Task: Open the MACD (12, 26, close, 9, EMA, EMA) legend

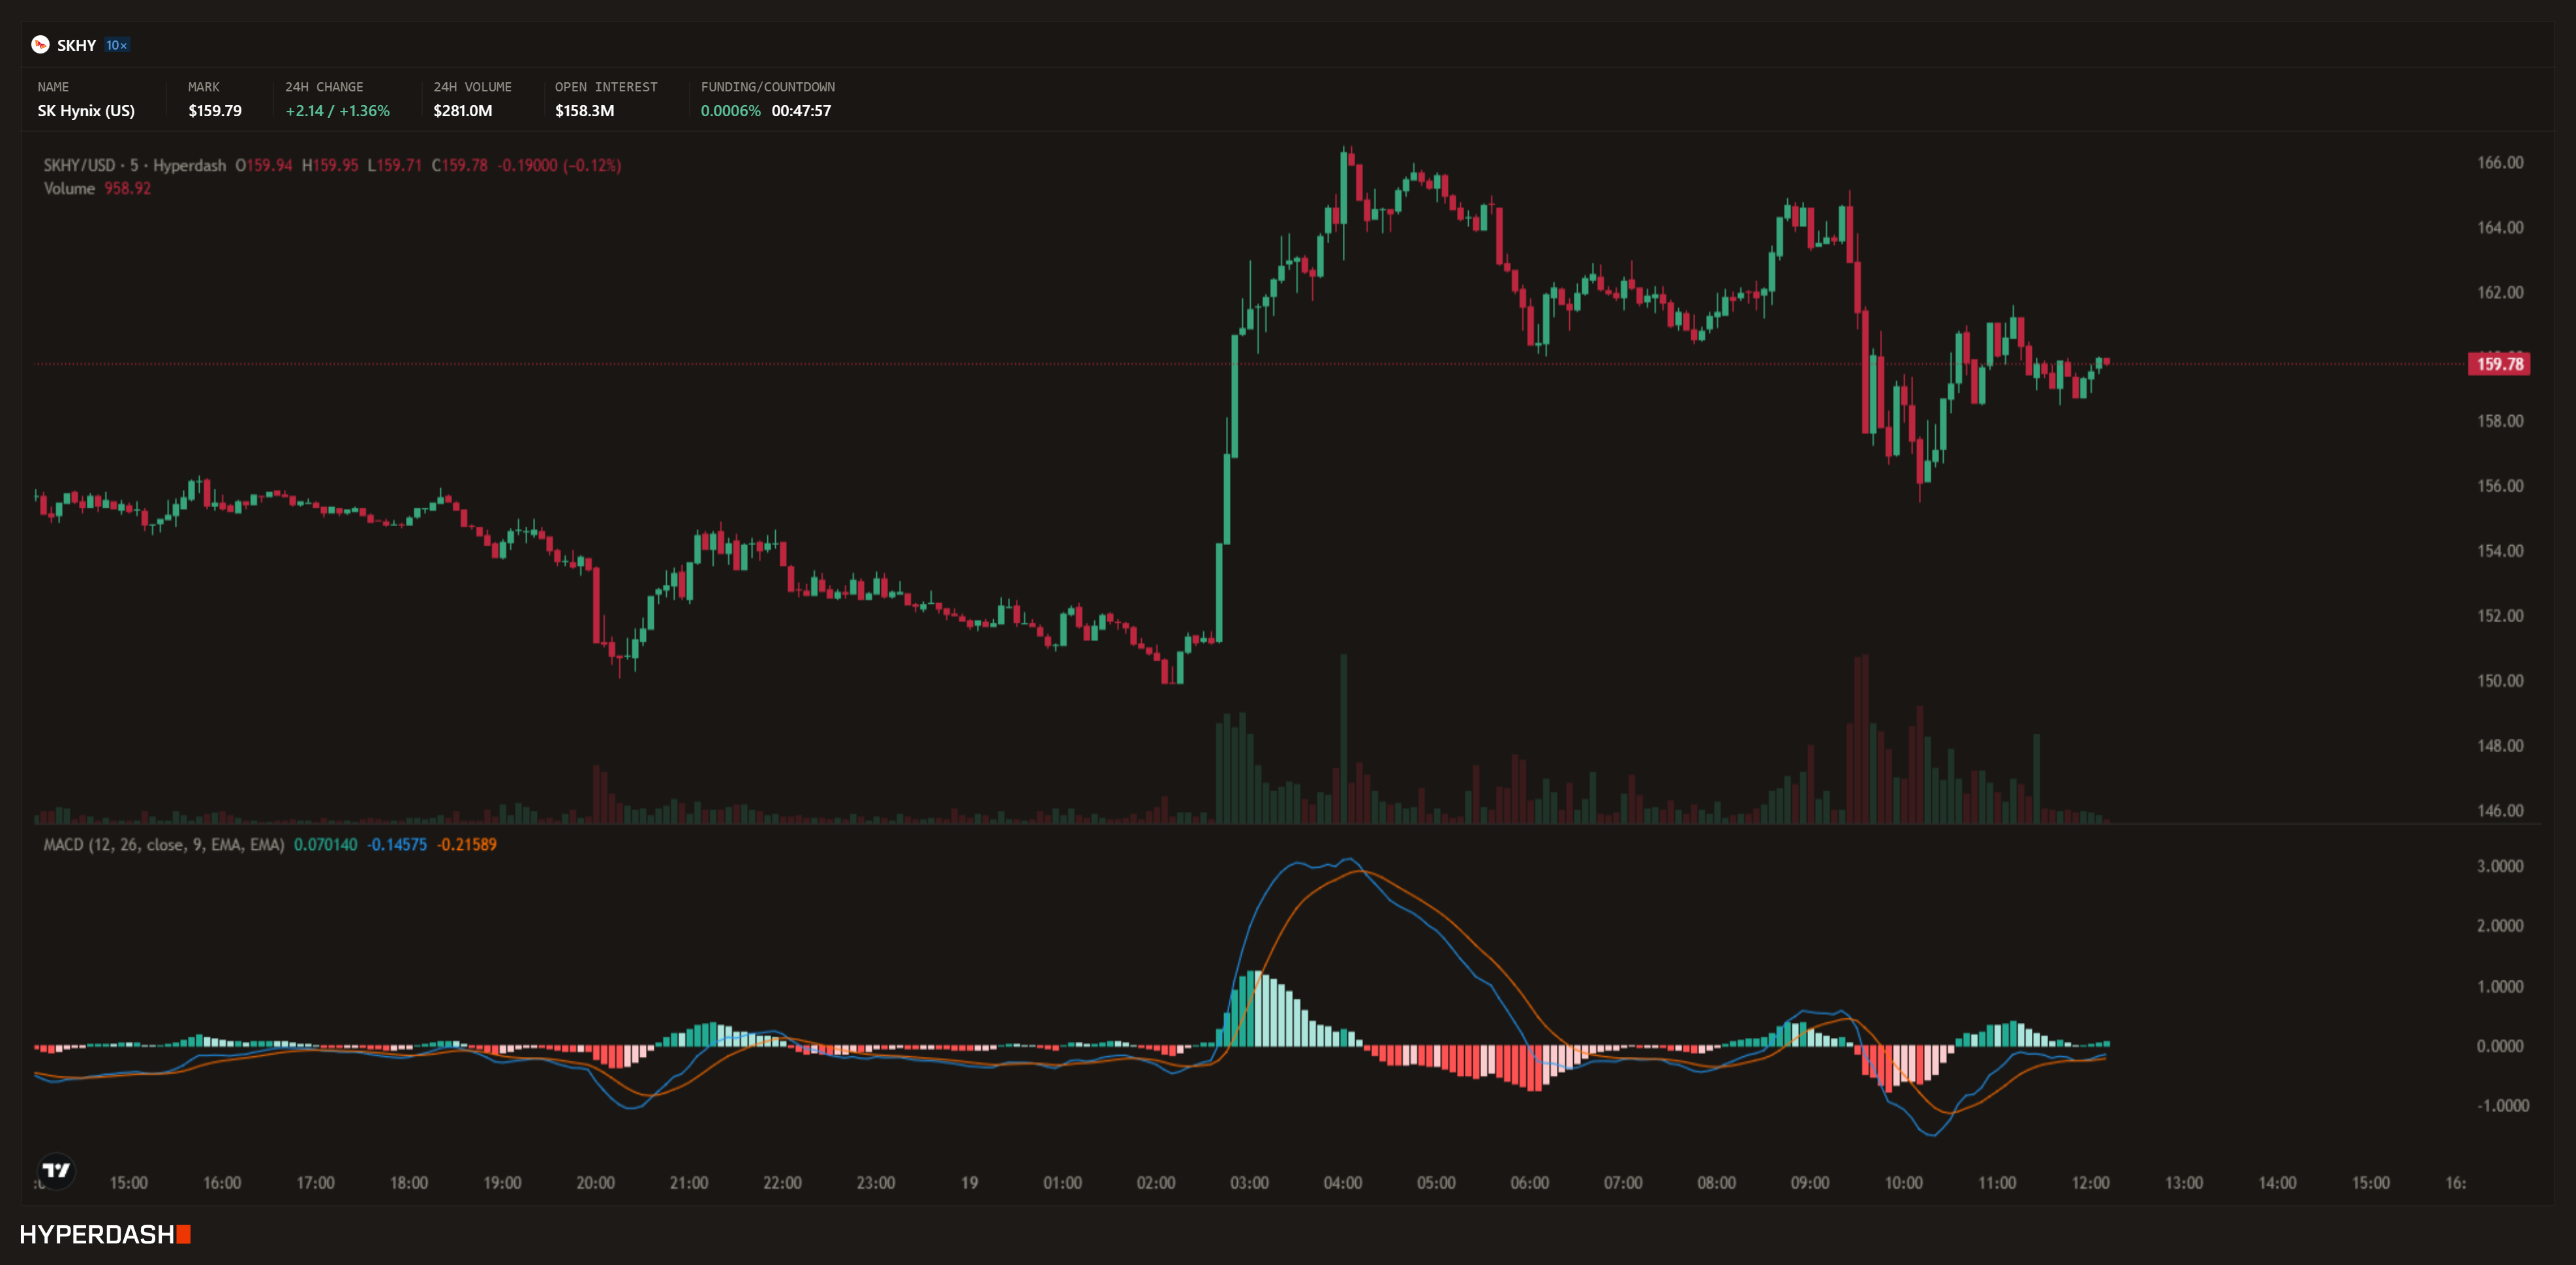Action: [164, 845]
